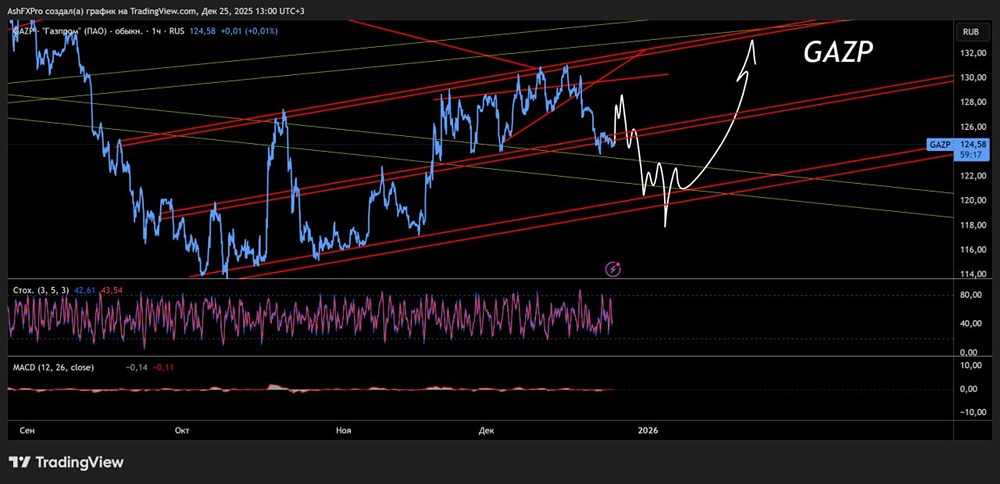
Task: Click the 126,00 price scale label
Action: (x=972, y=127)
